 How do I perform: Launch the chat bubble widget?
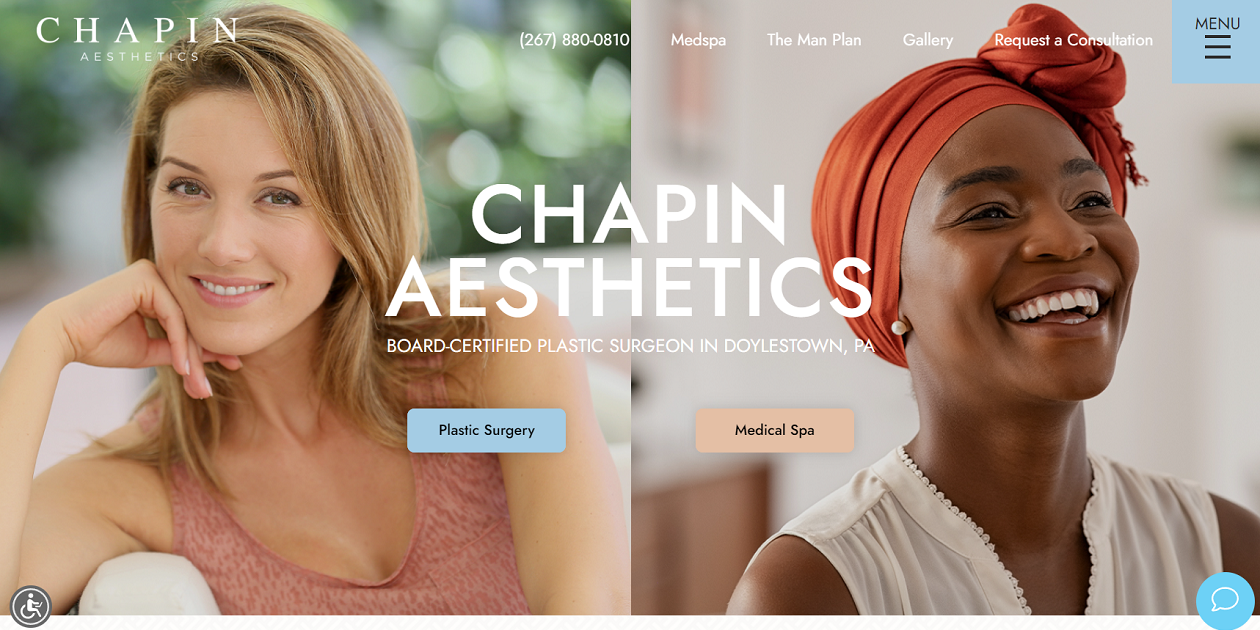1225,600
